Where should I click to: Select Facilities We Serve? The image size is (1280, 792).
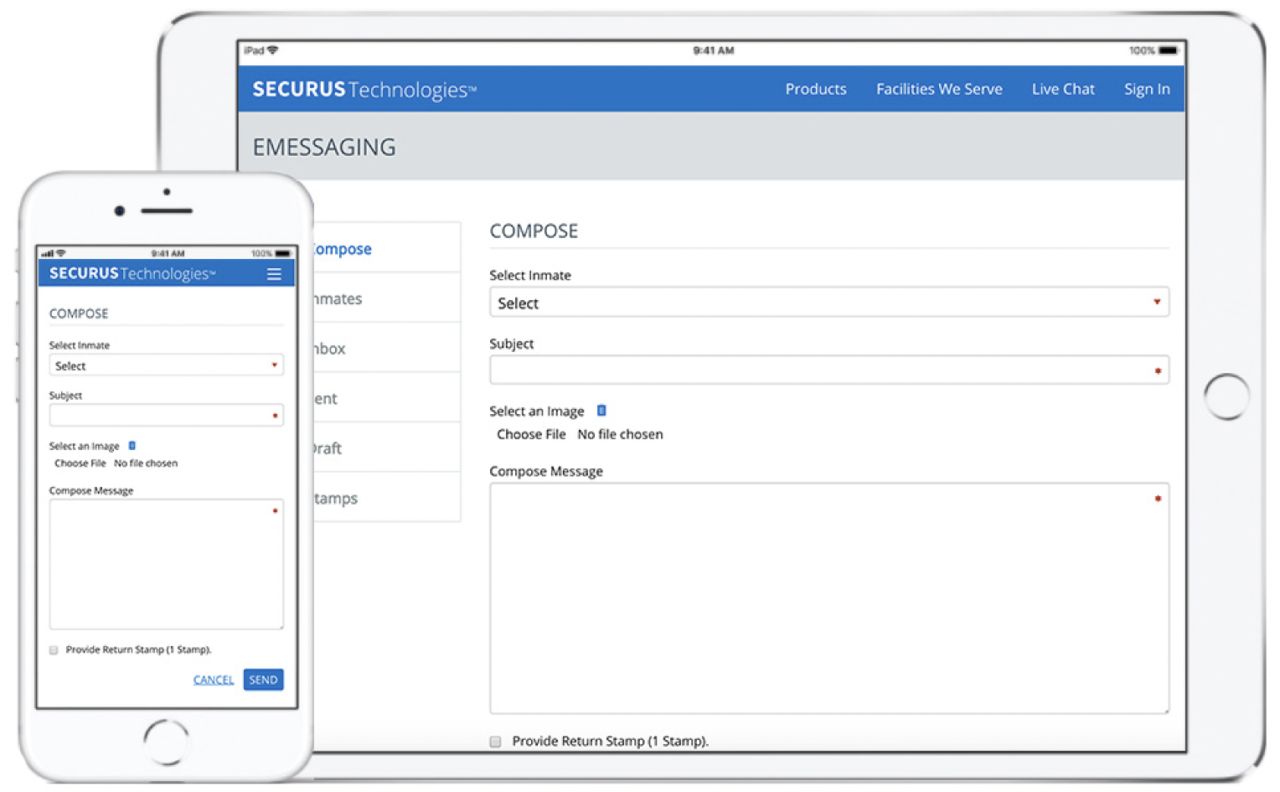(x=938, y=89)
